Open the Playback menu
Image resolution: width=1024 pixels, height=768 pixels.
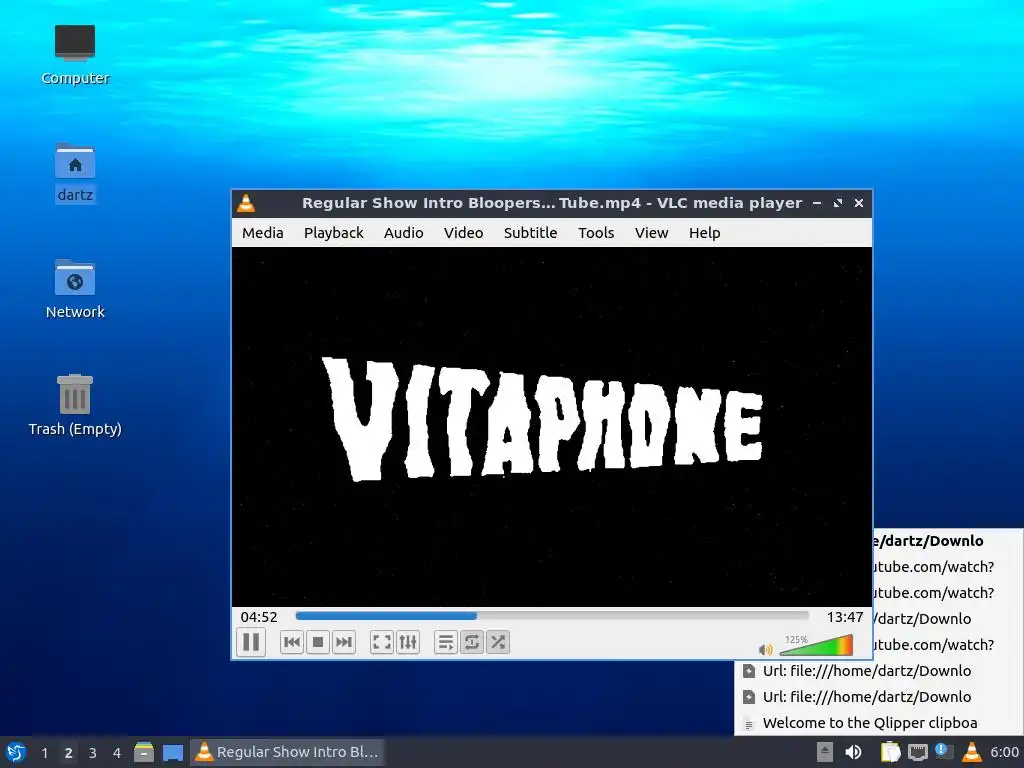coord(333,232)
